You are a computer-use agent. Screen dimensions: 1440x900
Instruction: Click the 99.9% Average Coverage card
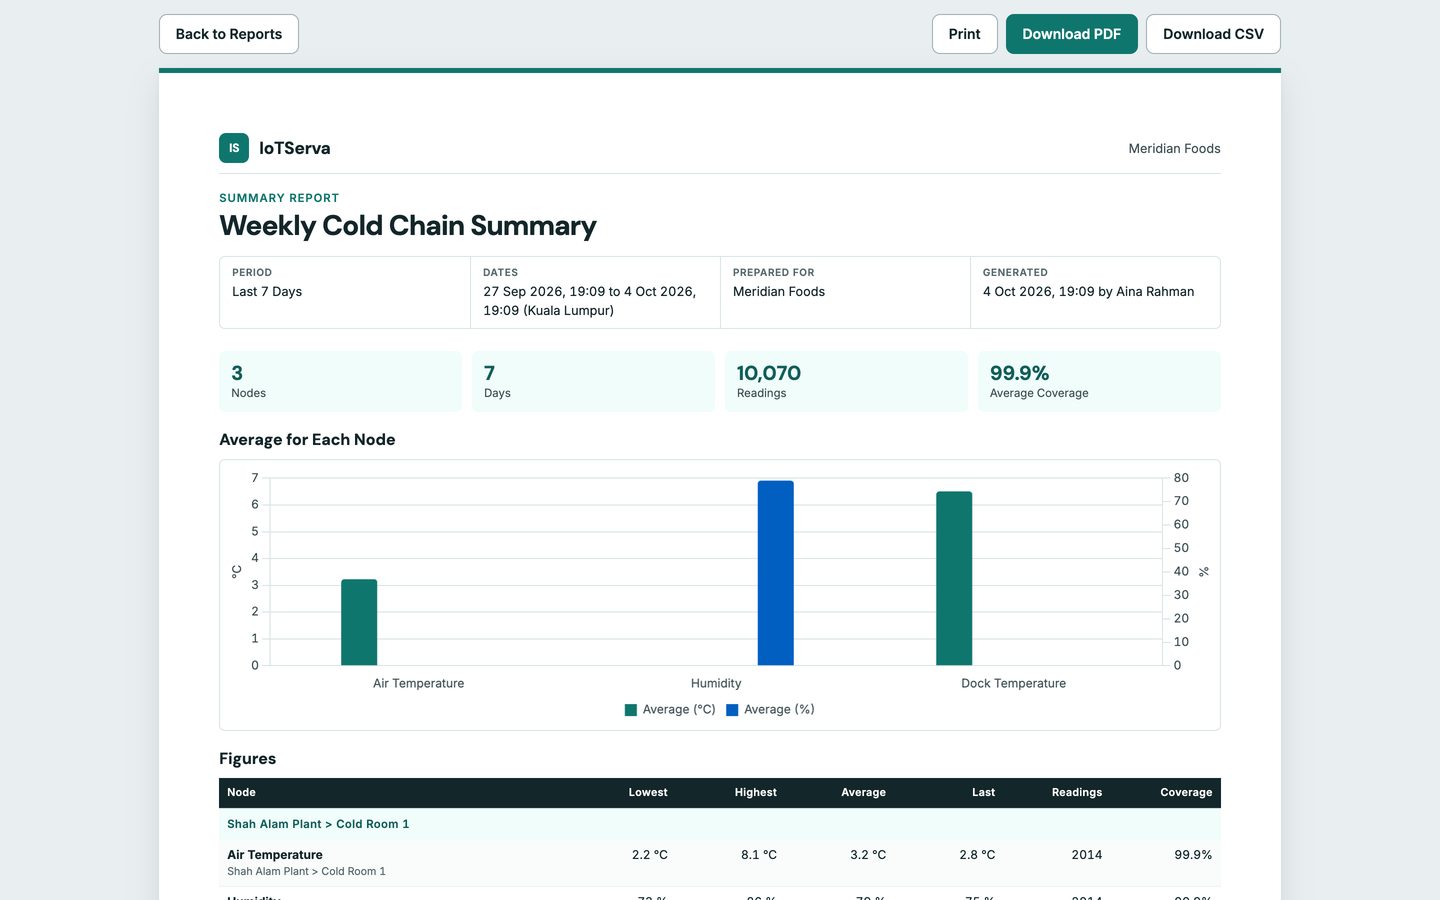[1099, 381]
